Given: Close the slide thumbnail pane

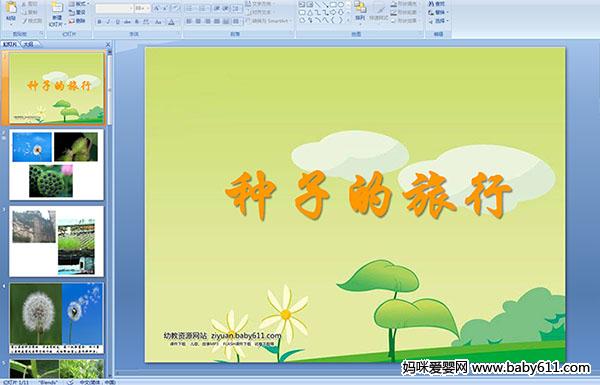Looking at the screenshot, I should (x=108, y=44).
